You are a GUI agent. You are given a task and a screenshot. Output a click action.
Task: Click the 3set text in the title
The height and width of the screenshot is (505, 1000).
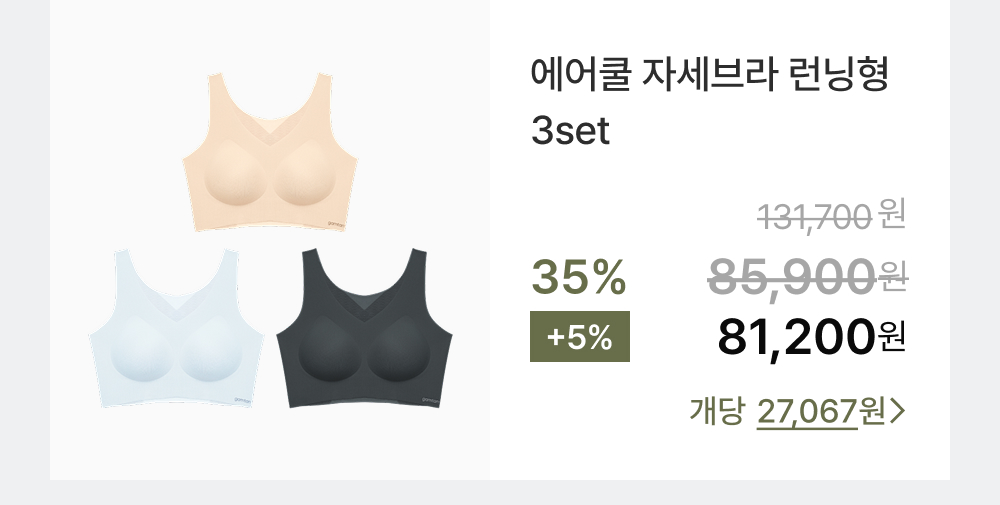[x=570, y=132]
